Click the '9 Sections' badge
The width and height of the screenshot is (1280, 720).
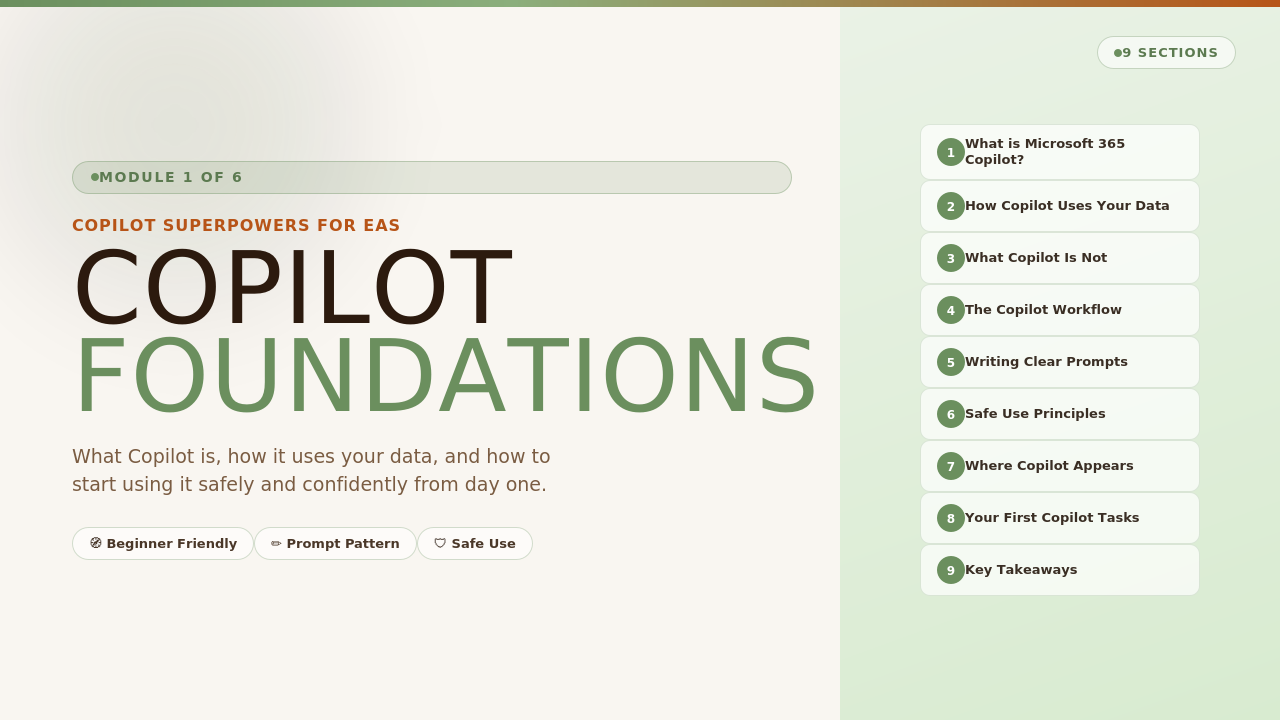[x=1166, y=53]
